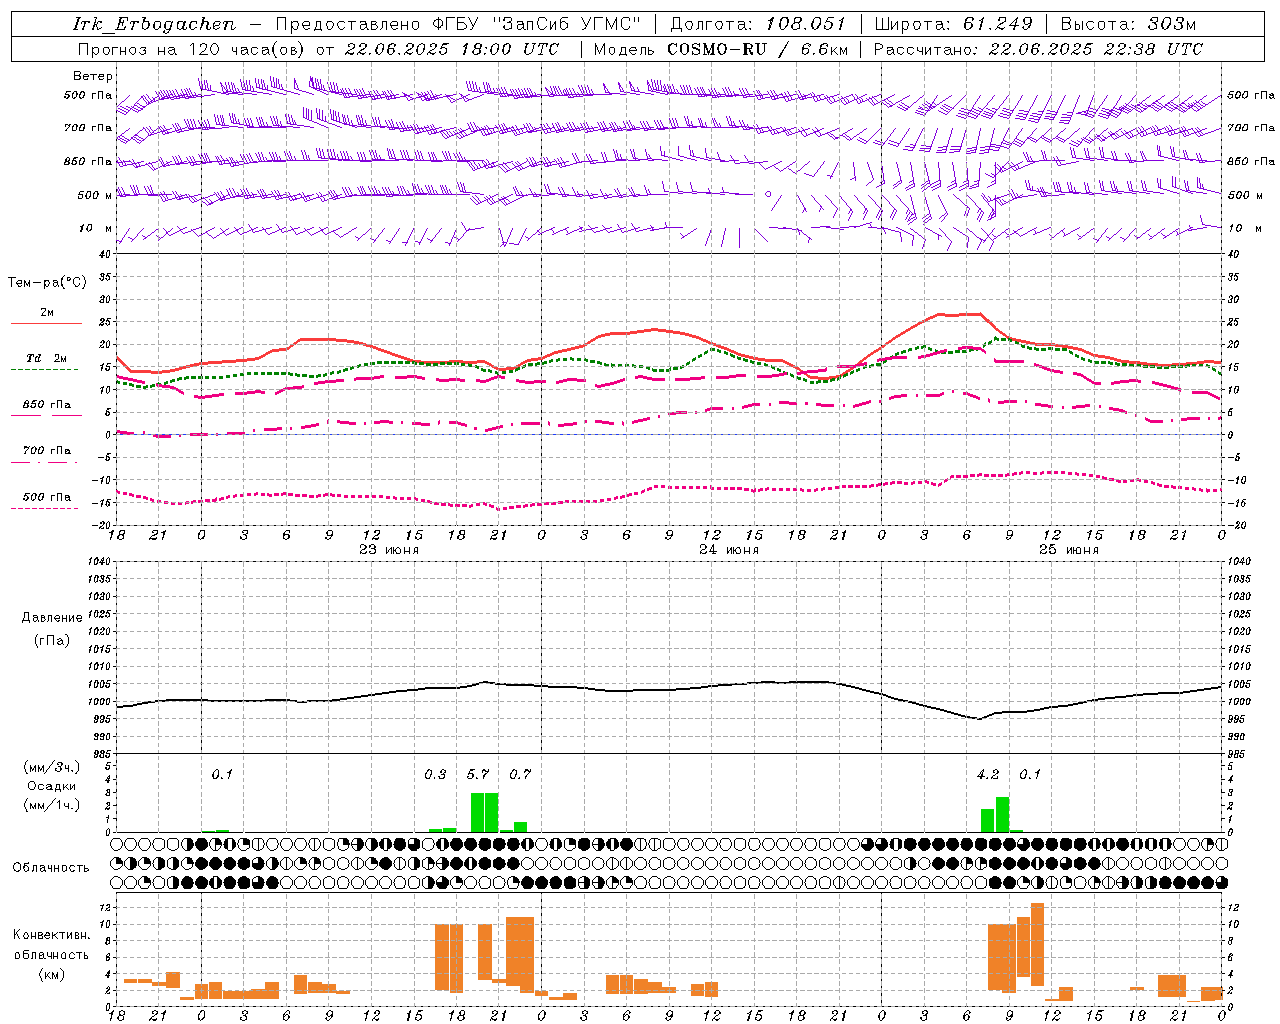1280x1024 pixels.
Task: Click the Облачность cloud cover label
Action: (51, 868)
